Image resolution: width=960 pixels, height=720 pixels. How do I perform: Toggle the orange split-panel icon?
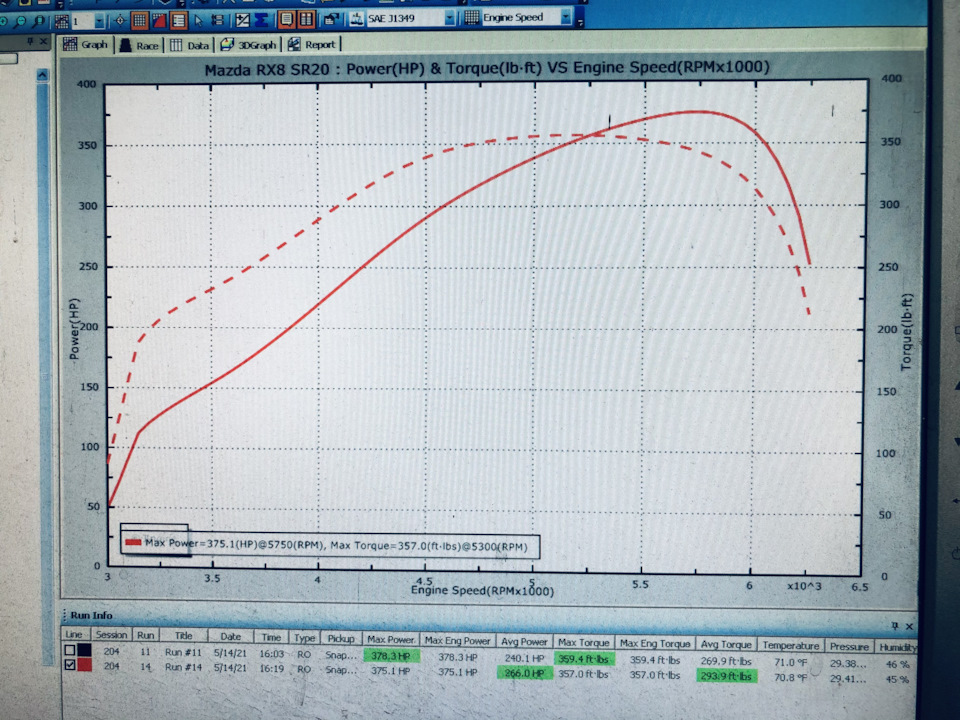306,20
